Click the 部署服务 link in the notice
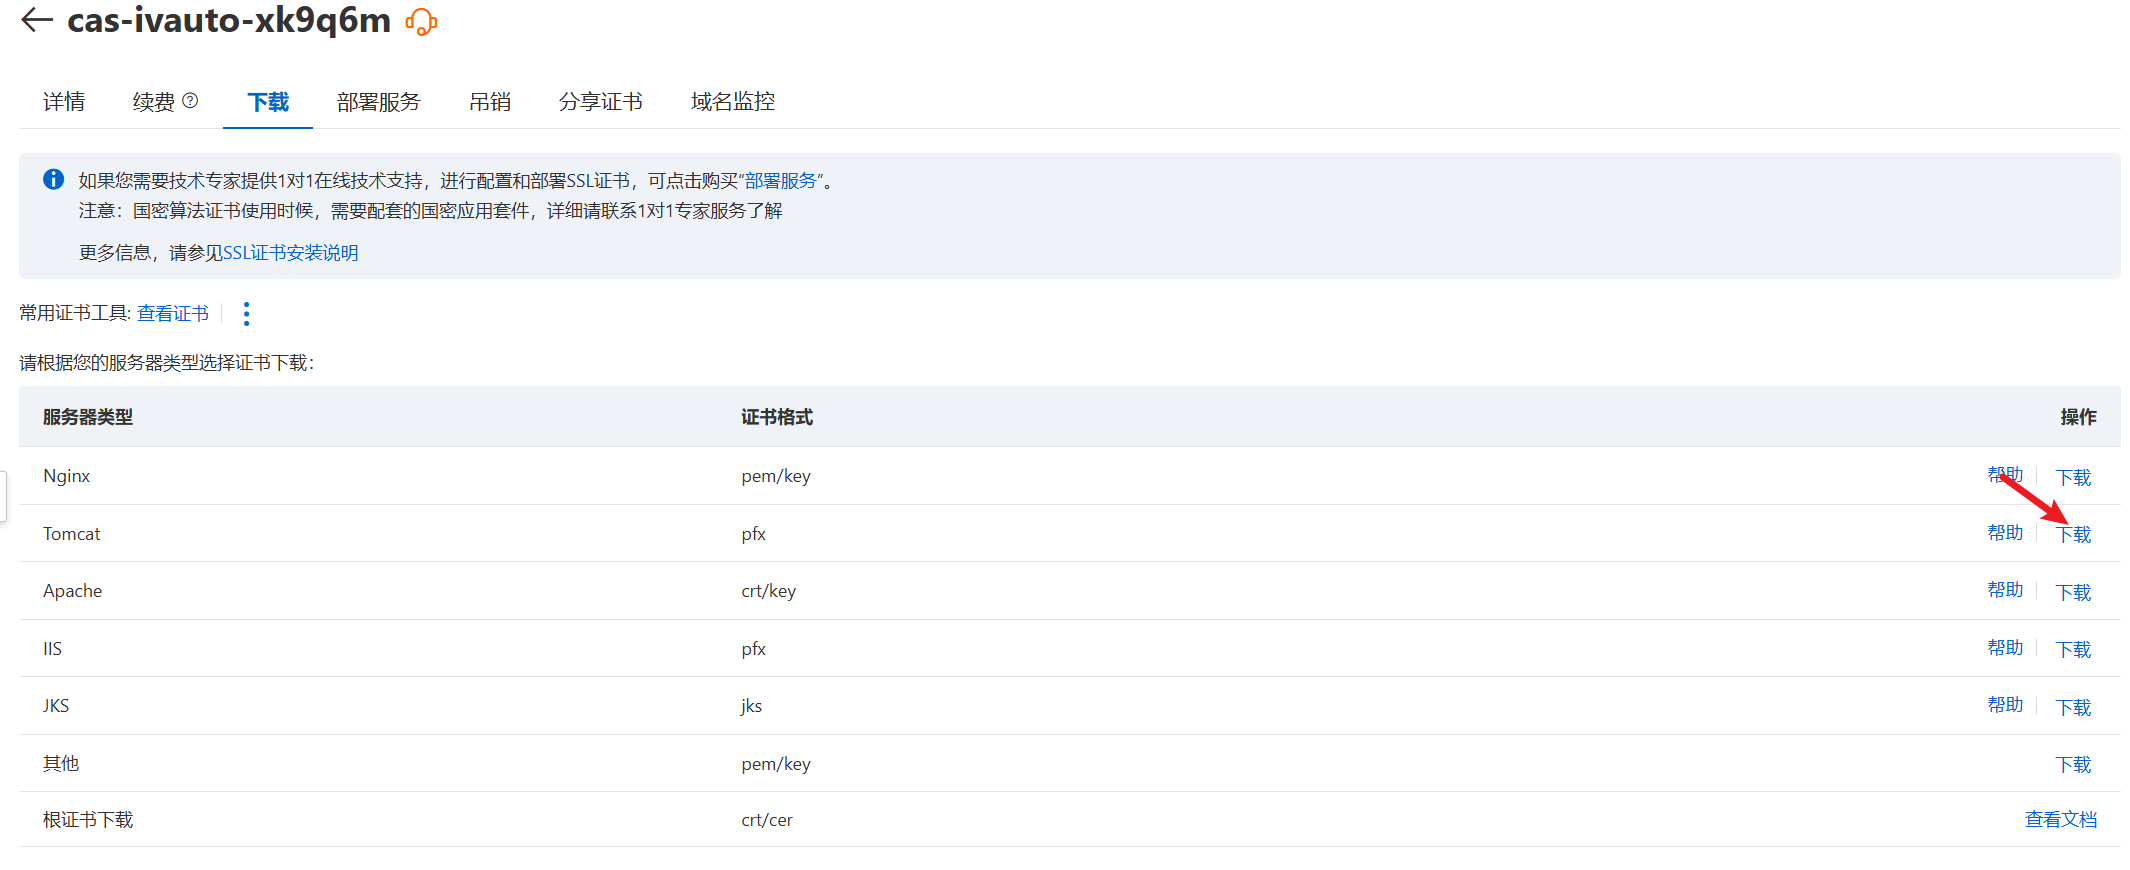2130x870 pixels. pos(781,181)
